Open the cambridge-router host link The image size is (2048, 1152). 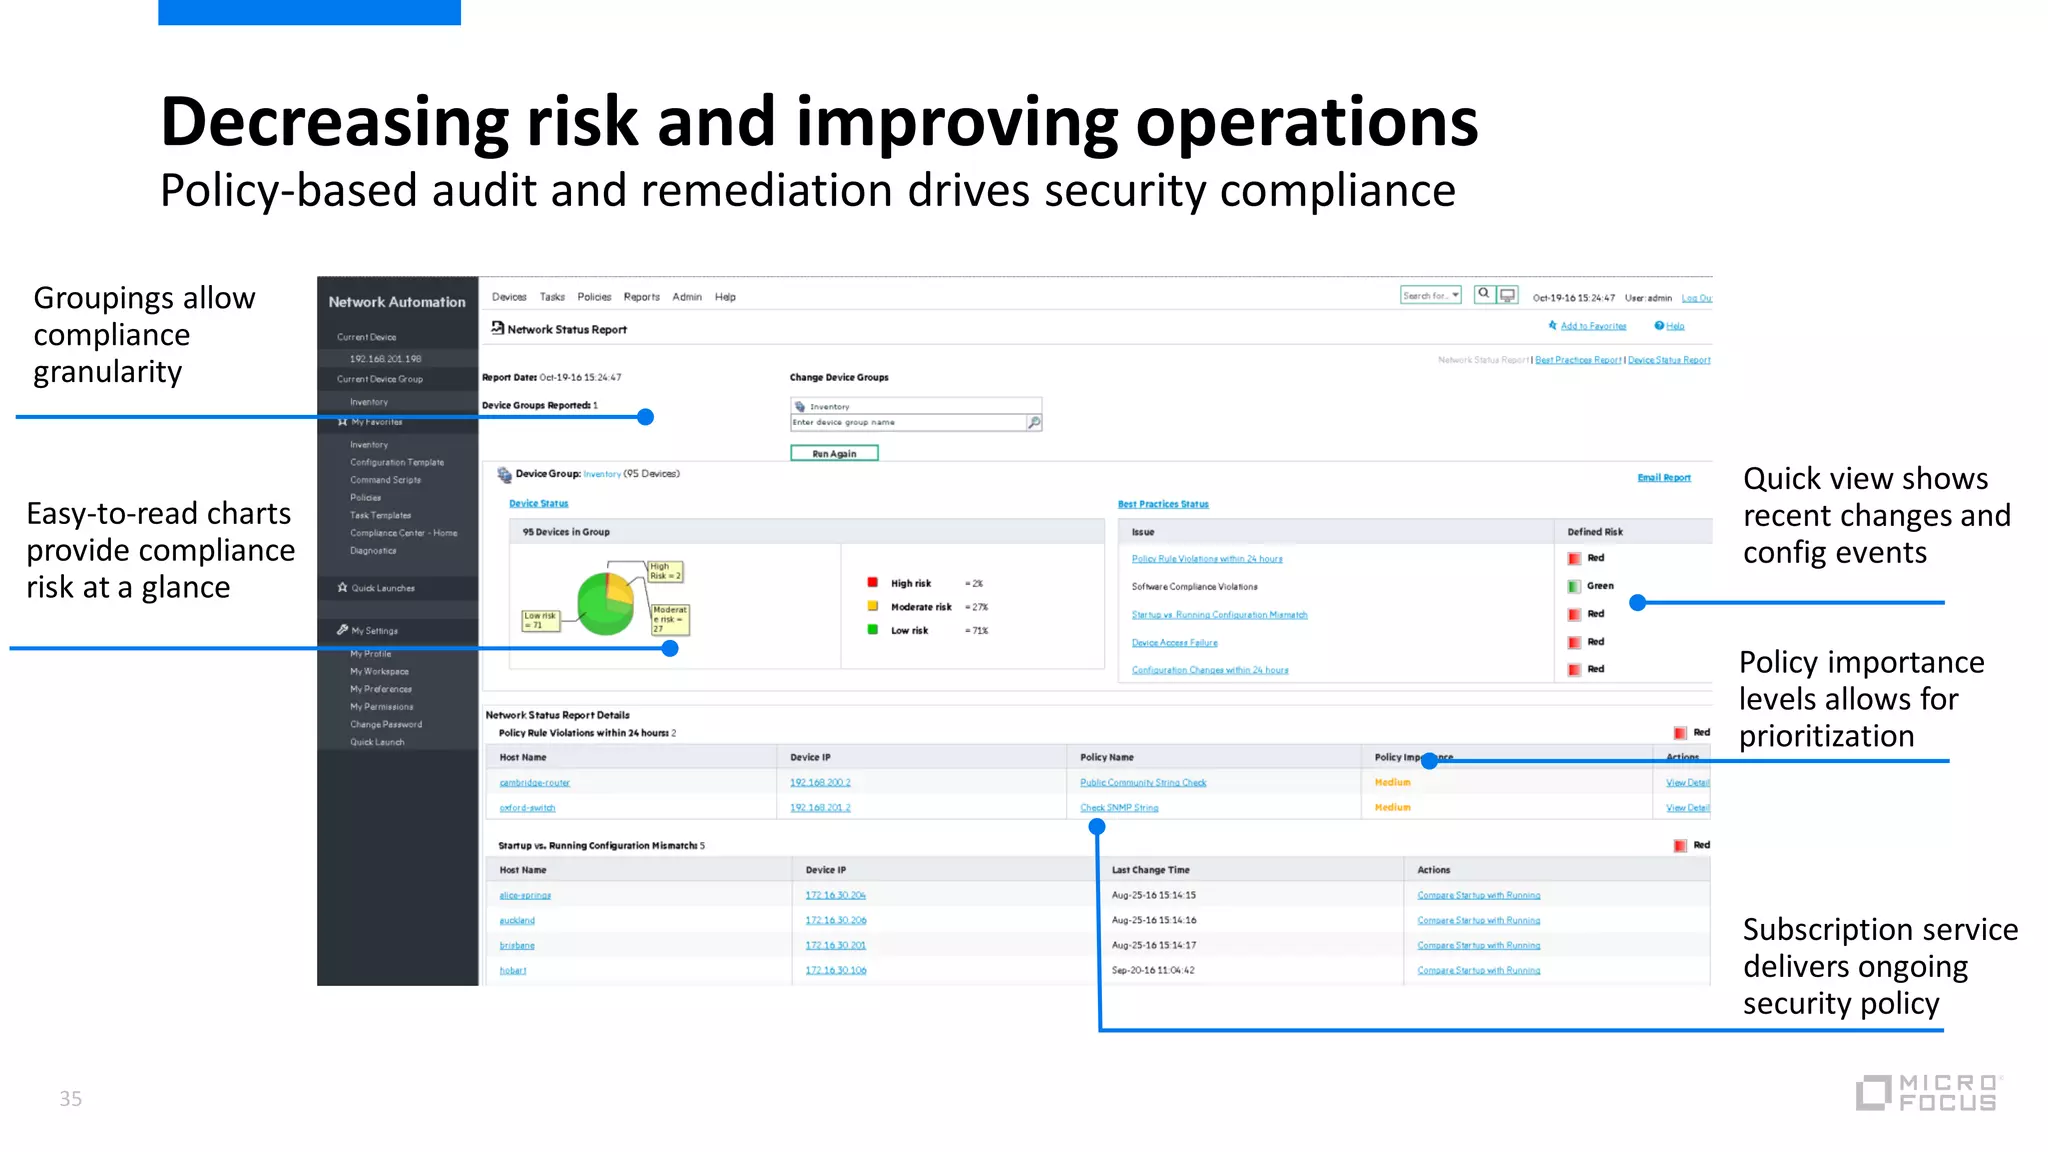click(x=534, y=783)
